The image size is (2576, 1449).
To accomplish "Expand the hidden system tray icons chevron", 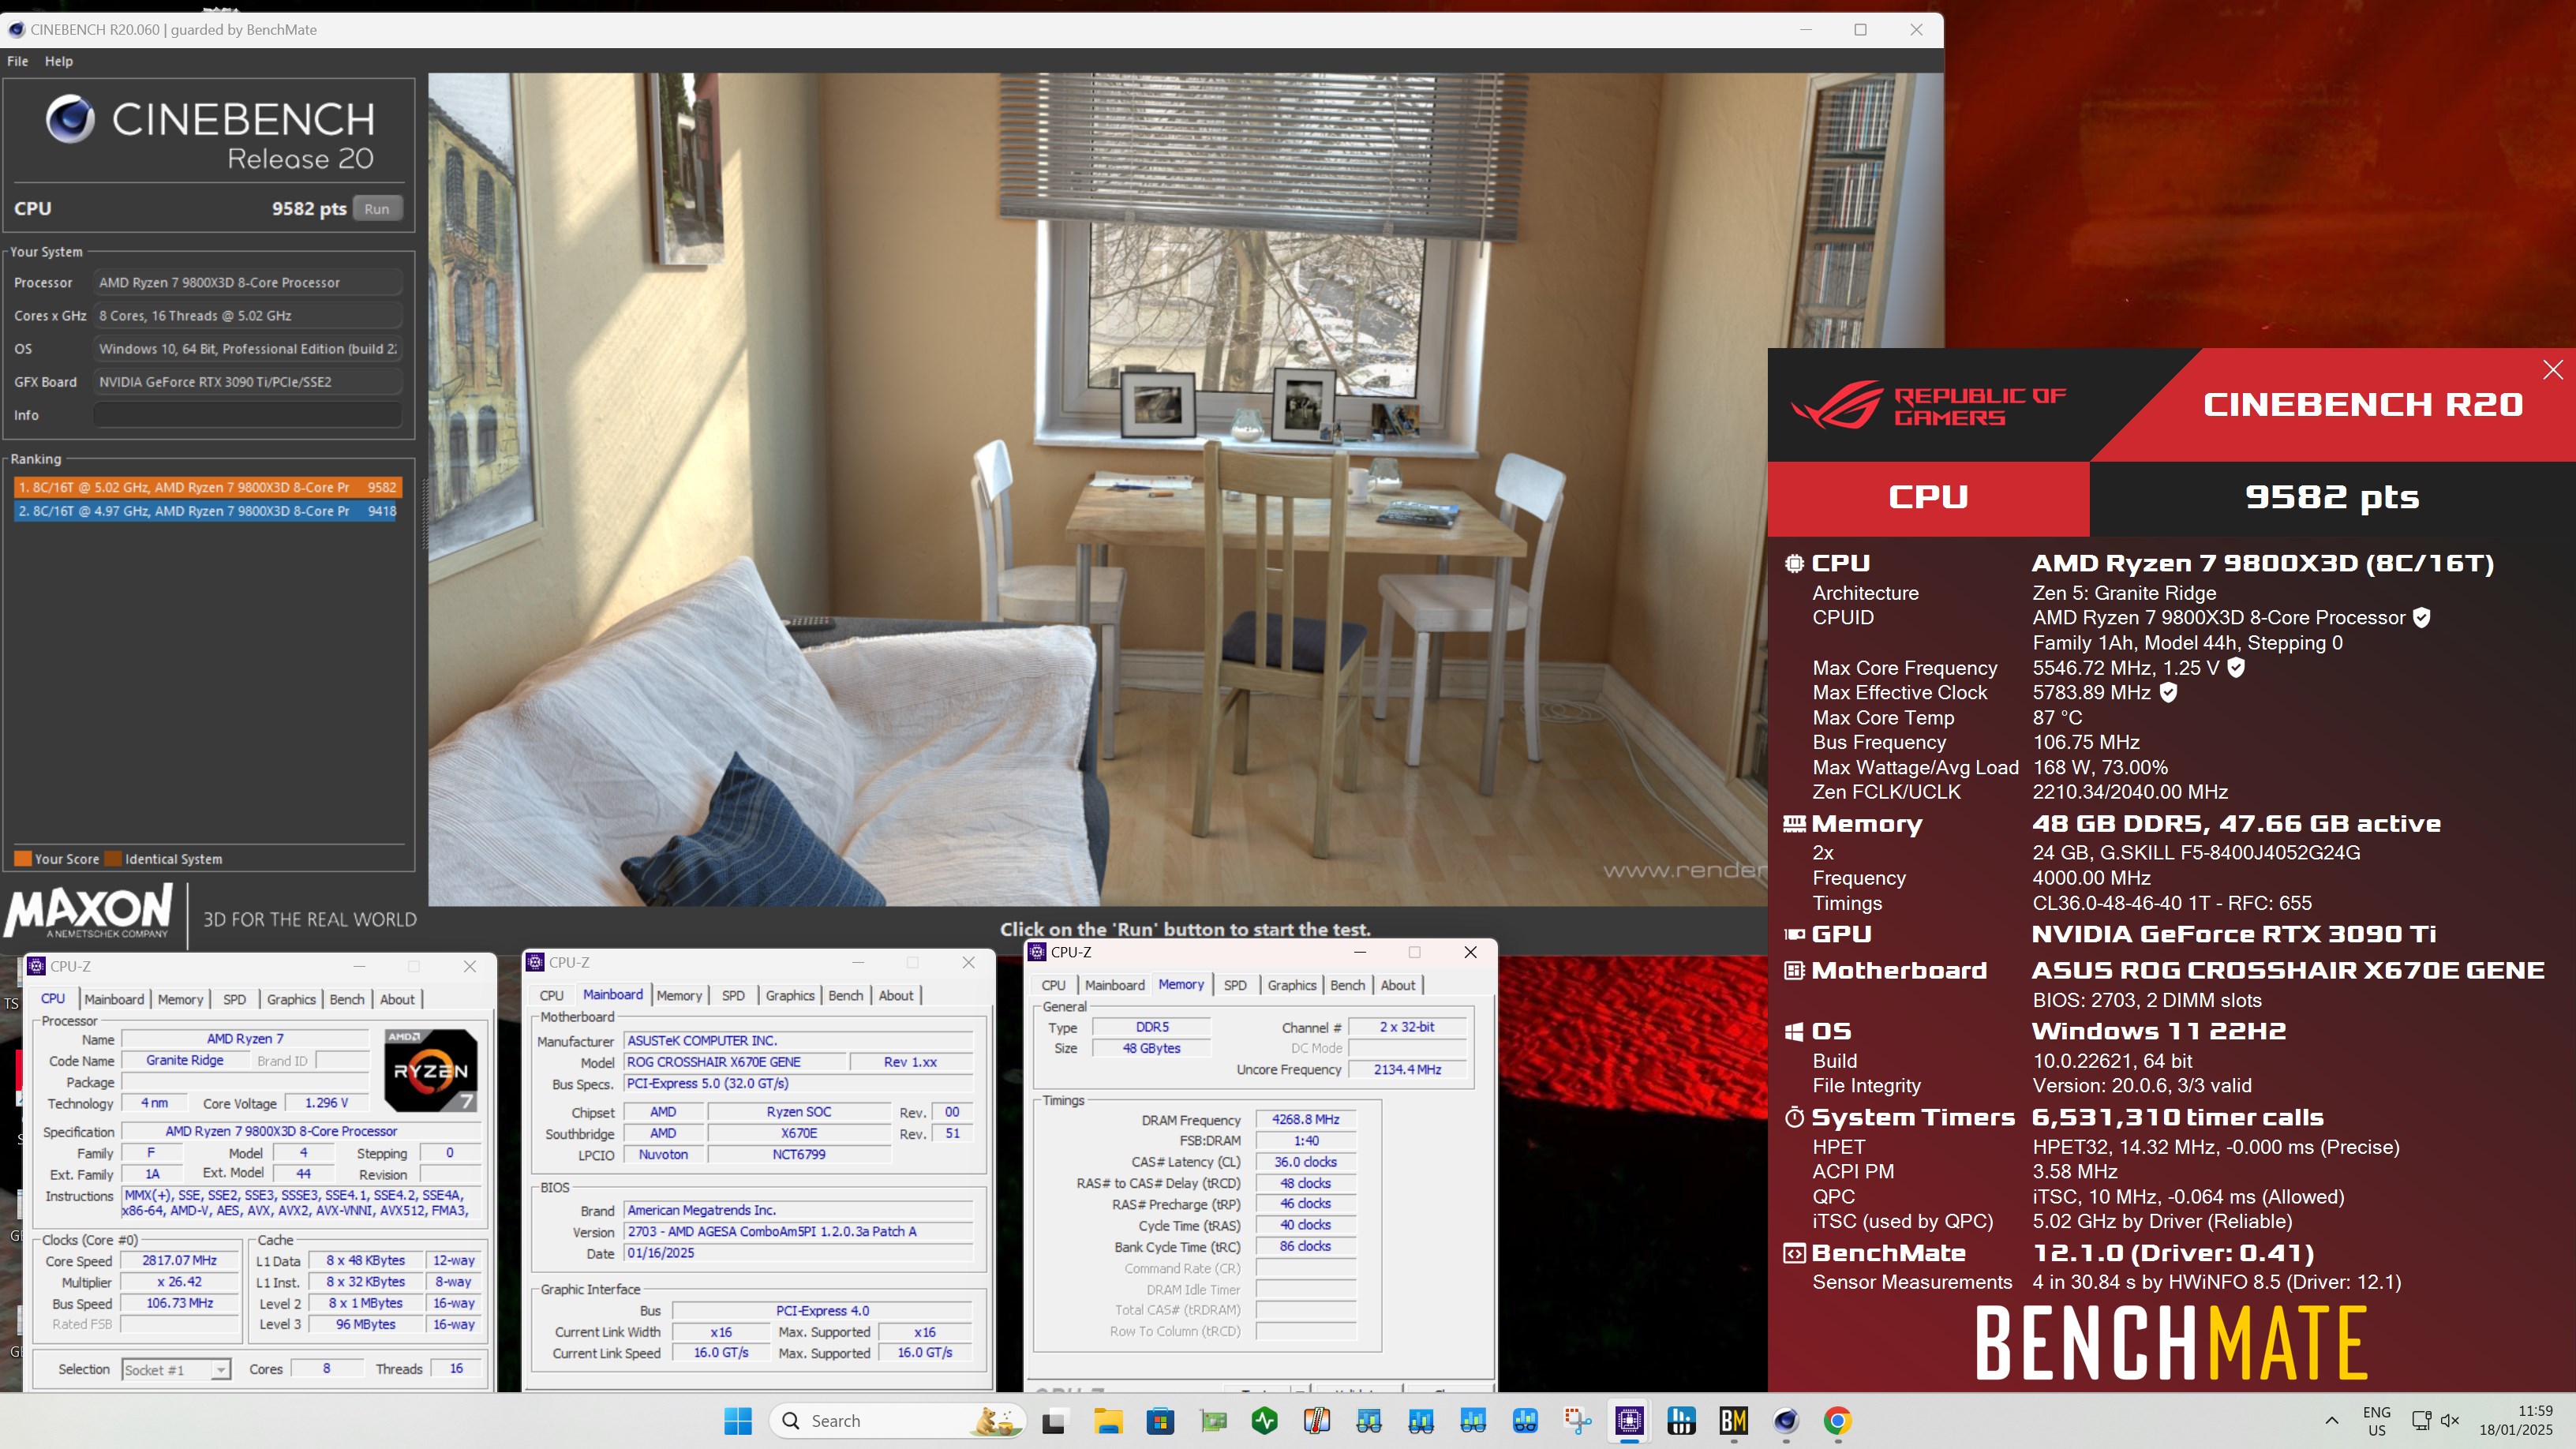I will coord(2332,1421).
